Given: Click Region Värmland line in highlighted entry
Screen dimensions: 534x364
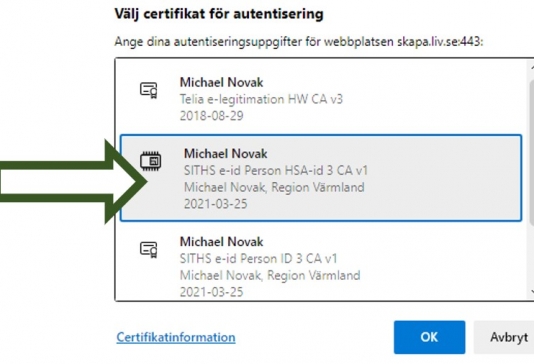Looking at the screenshot, I should click(274, 187).
